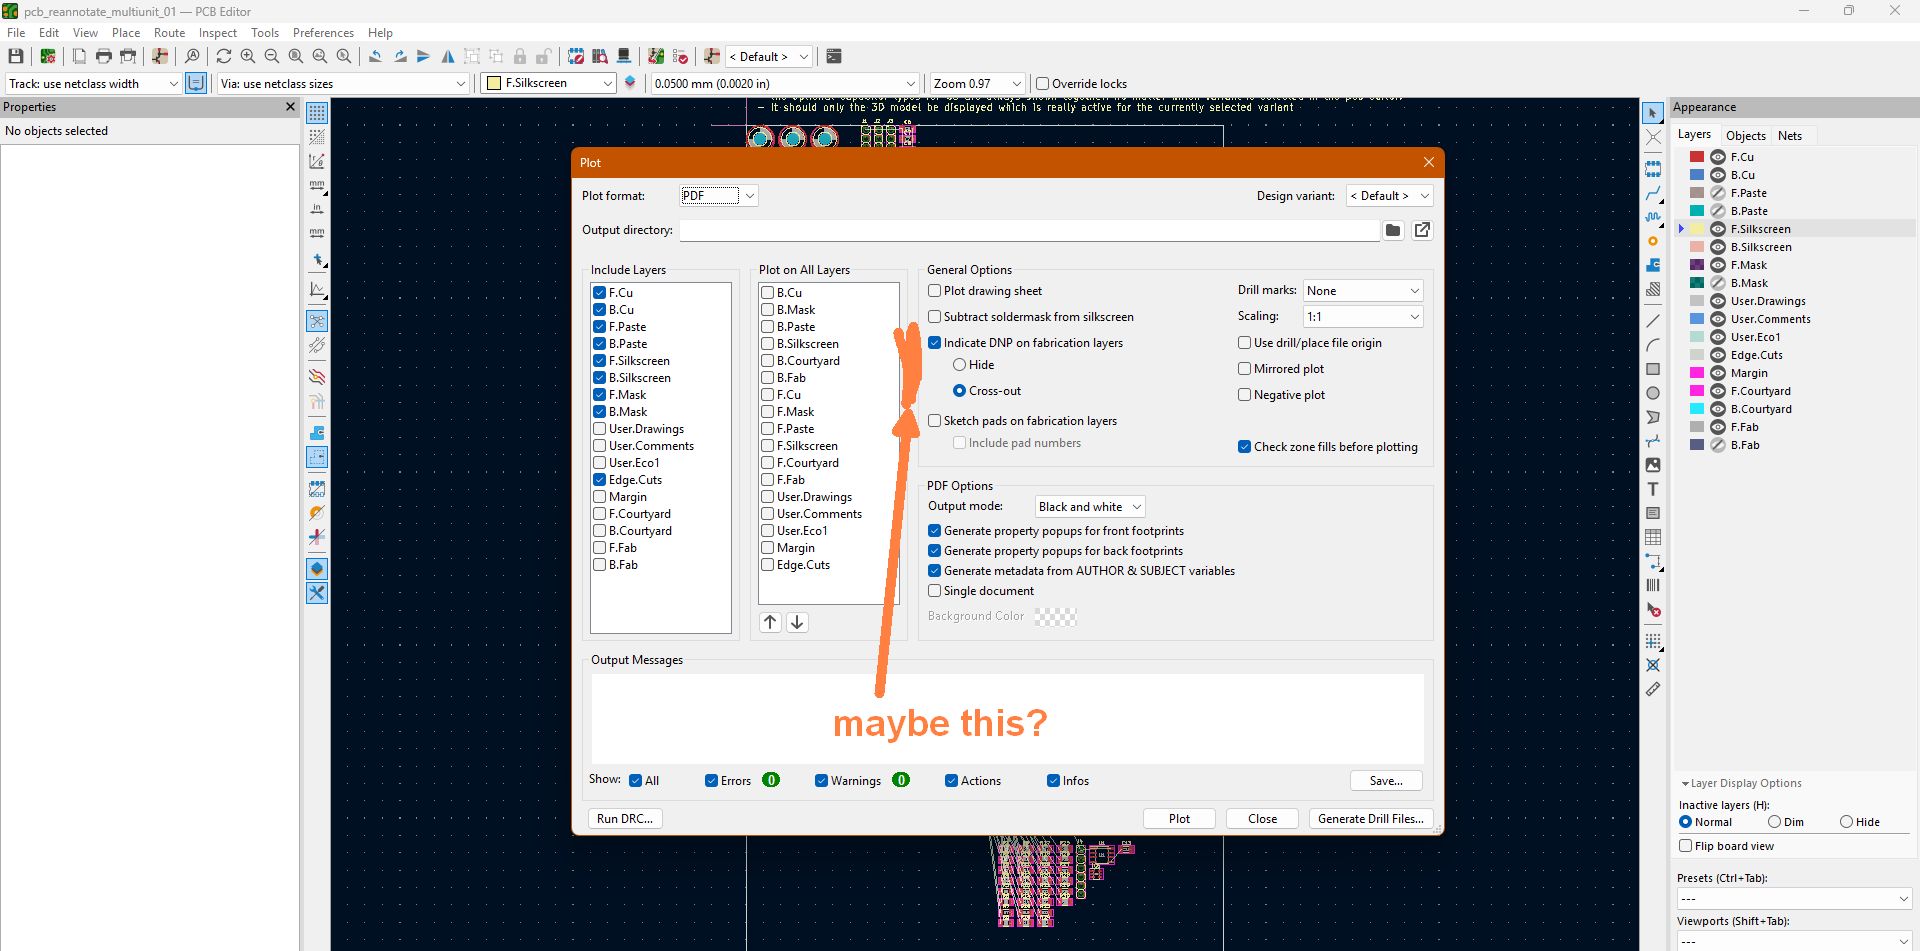Toggle ratsnest display icon
Image resolution: width=1920 pixels, height=951 pixels.
pyautogui.click(x=317, y=321)
